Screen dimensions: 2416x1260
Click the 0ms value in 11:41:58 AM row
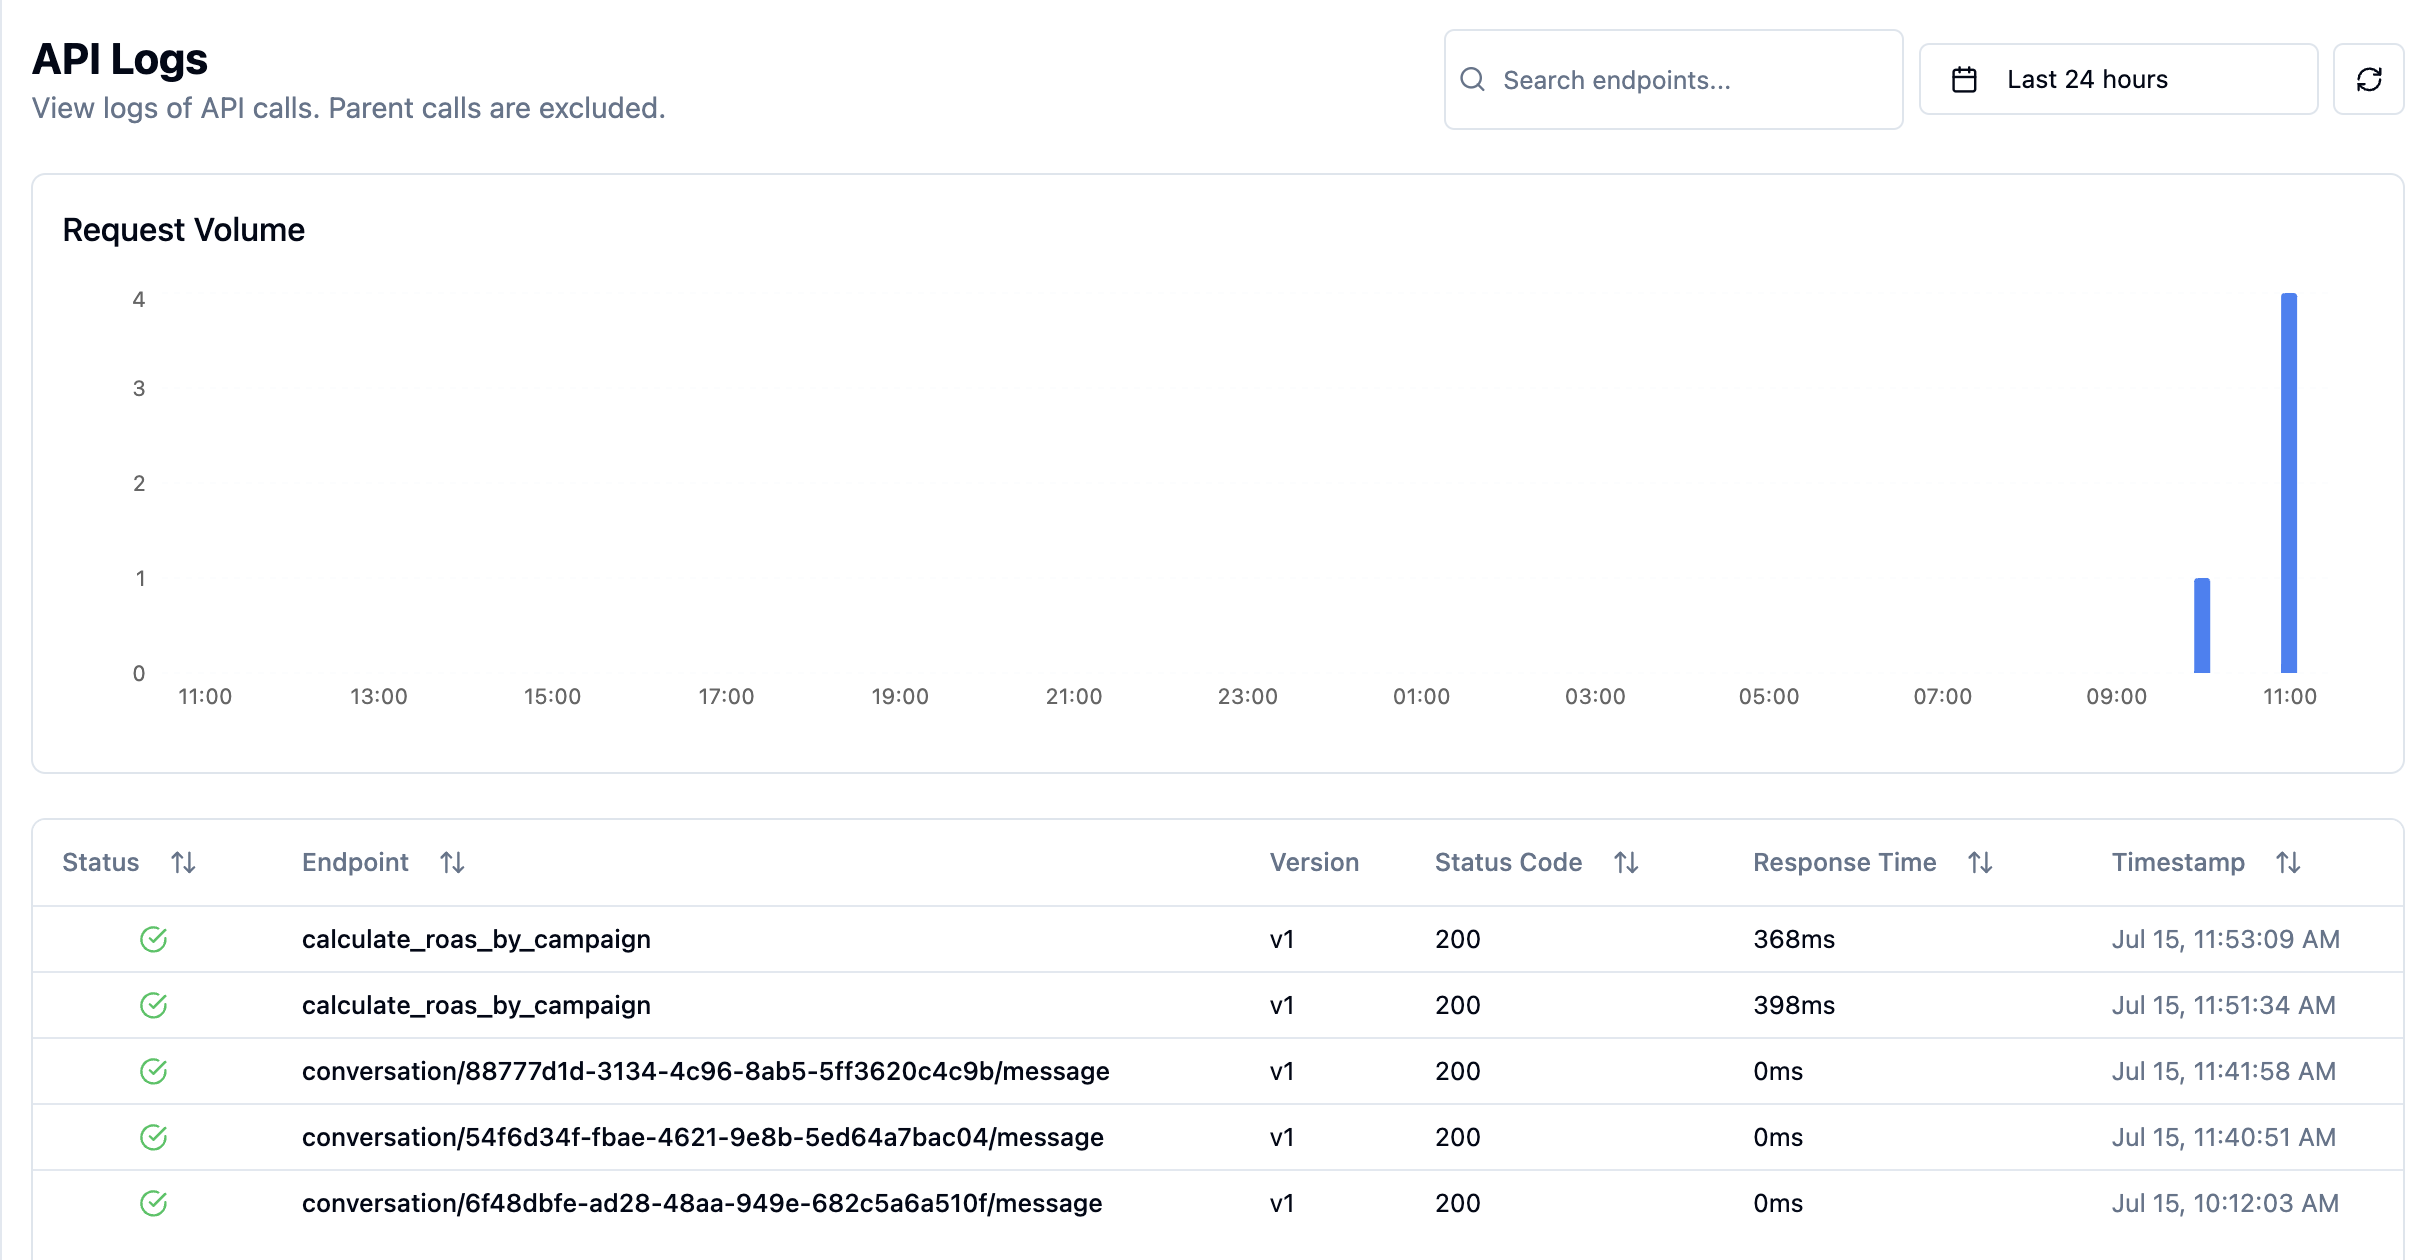tap(1778, 1071)
